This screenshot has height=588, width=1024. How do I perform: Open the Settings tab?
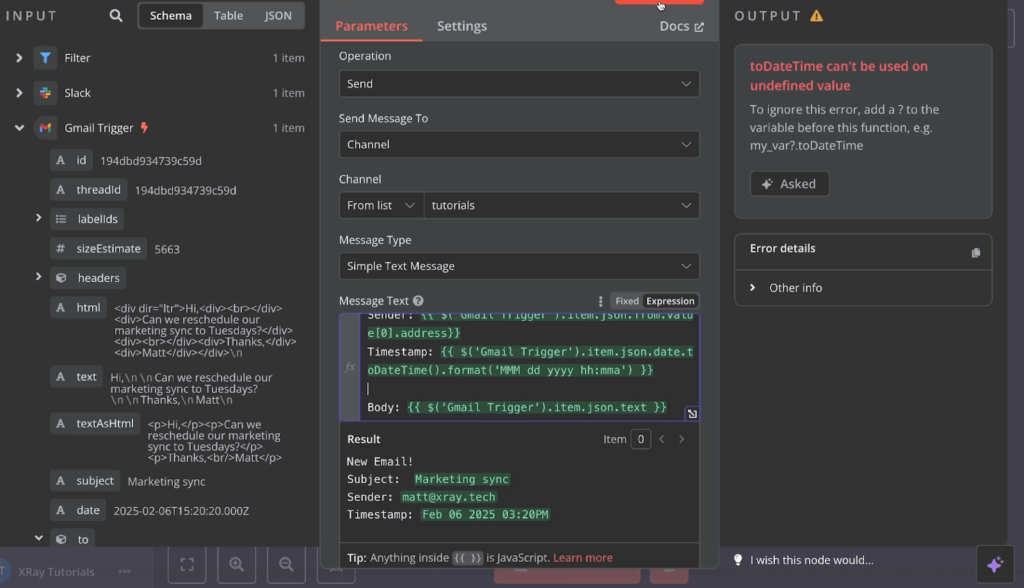pos(462,26)
